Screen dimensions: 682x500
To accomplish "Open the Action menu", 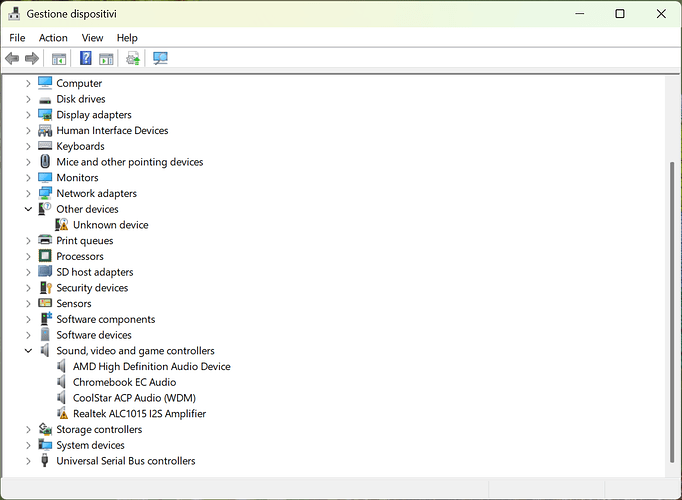I will pyautogui.click(x=53, y=38).
